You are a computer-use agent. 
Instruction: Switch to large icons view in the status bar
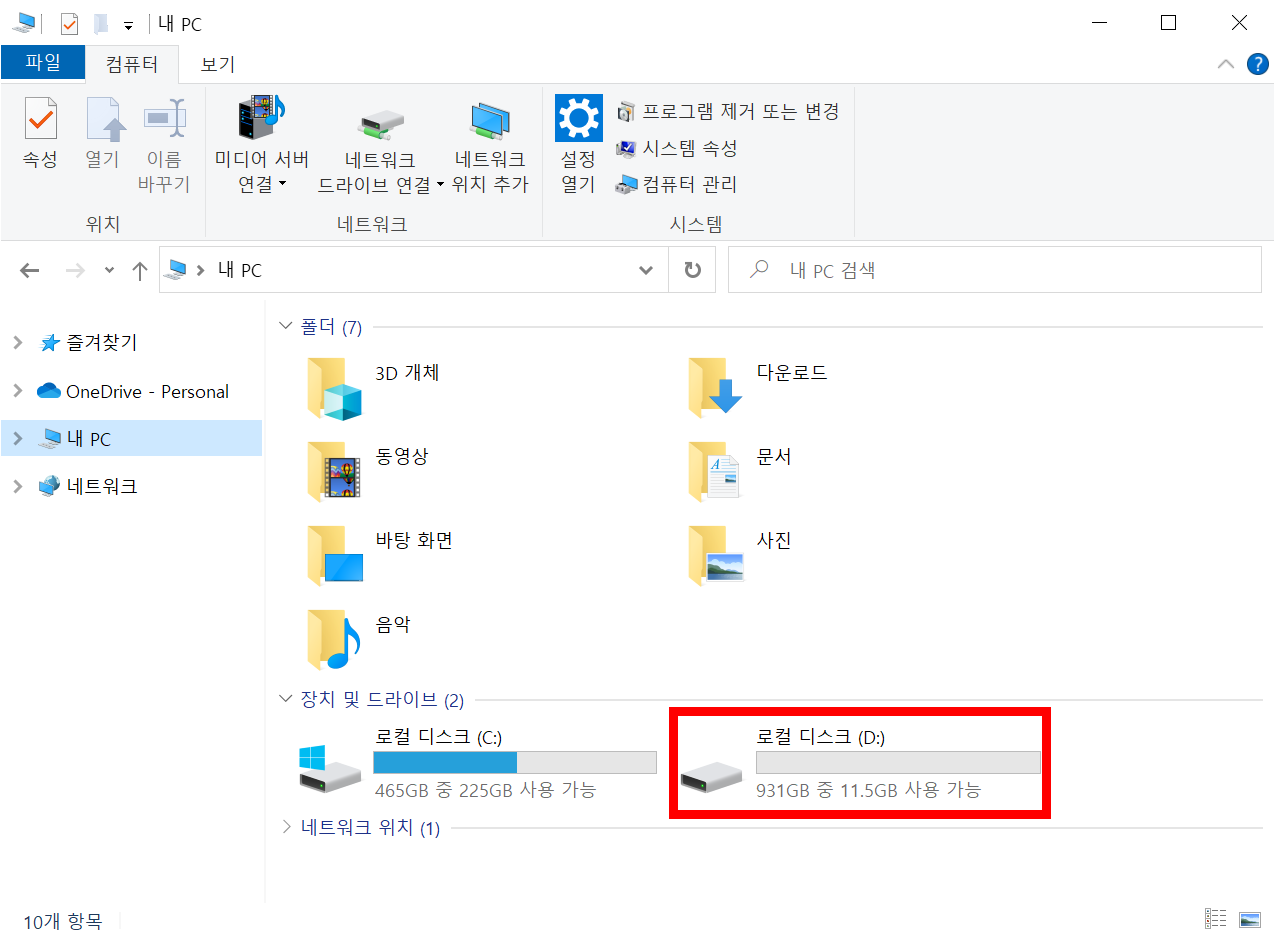1249,919
